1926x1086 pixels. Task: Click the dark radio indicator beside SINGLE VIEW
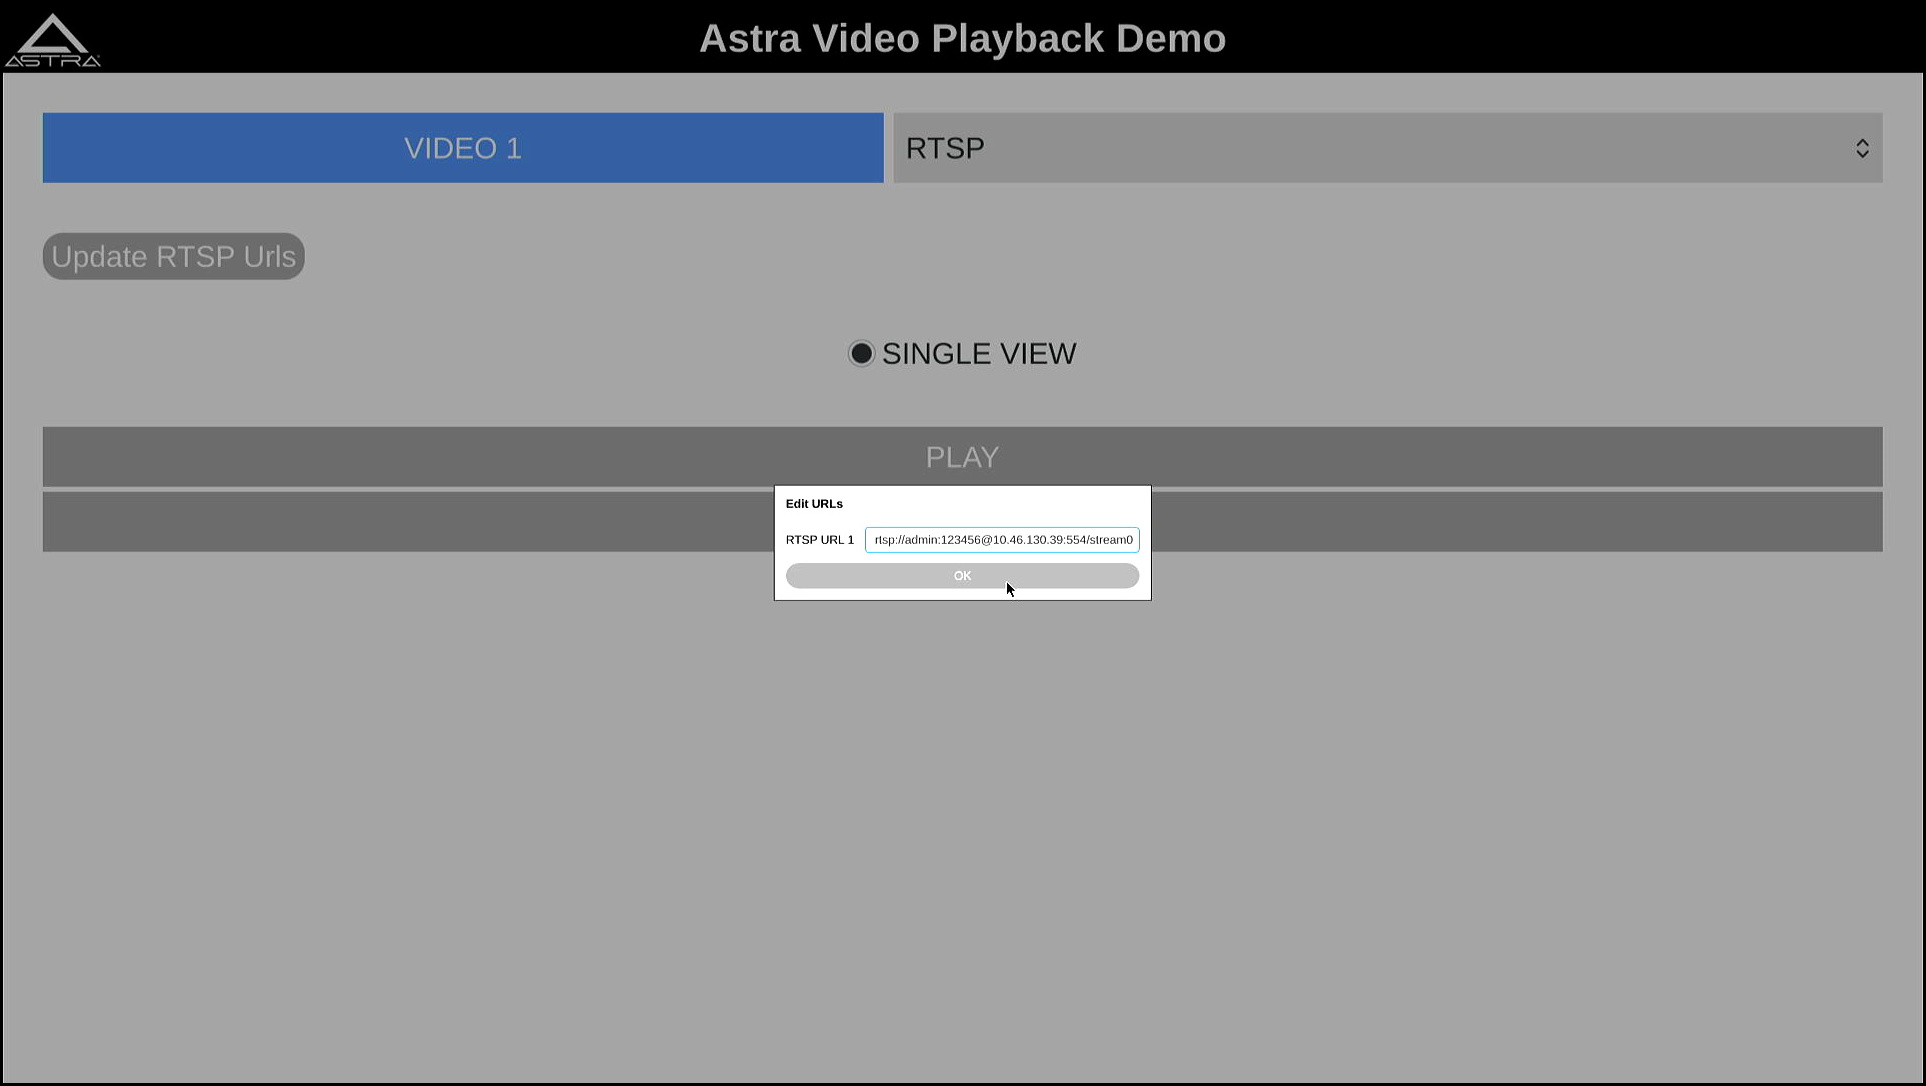[x=861, y=353]
